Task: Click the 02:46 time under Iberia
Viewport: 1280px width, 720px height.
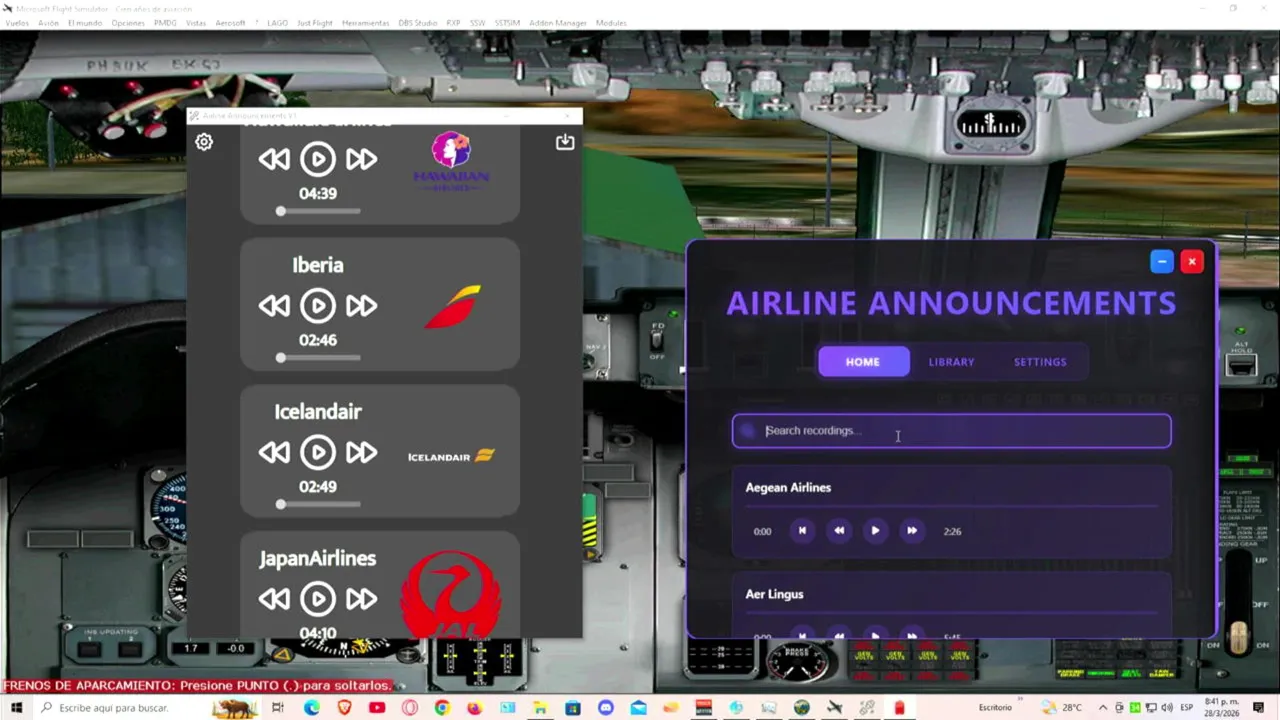Action: tap(318, 340)
